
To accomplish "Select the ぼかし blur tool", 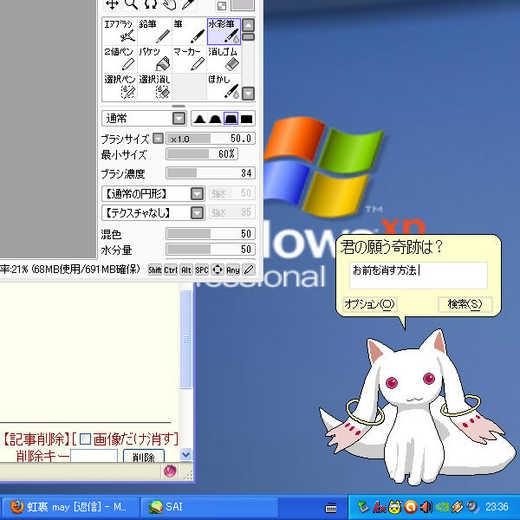I will [x=224, y=86].
